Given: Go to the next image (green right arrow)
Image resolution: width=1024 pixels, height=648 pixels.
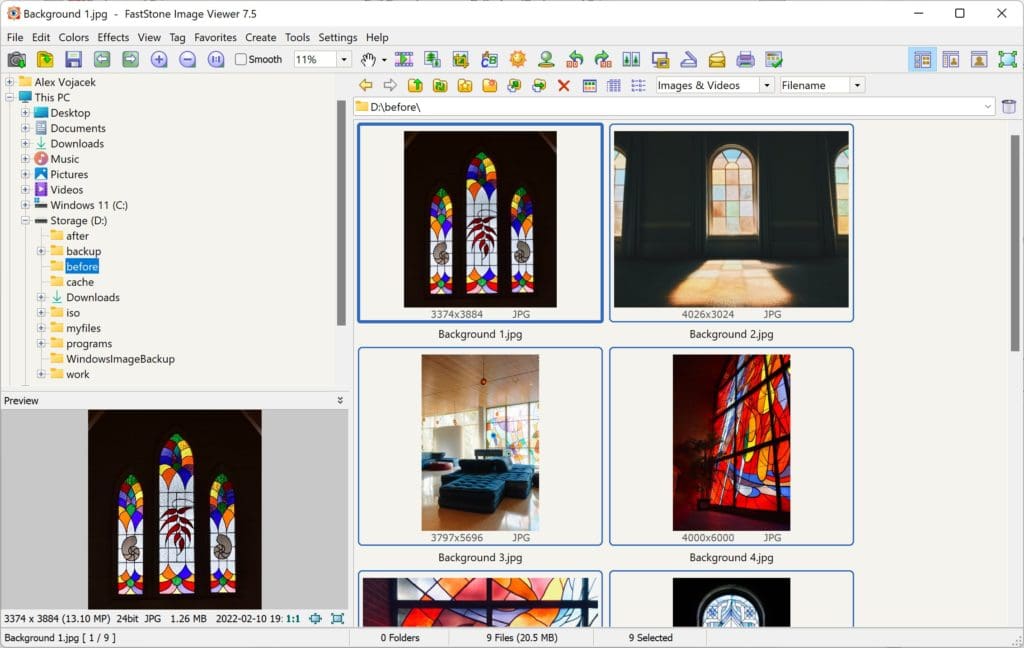Looking at the screenshot, I should pos(131,59).
